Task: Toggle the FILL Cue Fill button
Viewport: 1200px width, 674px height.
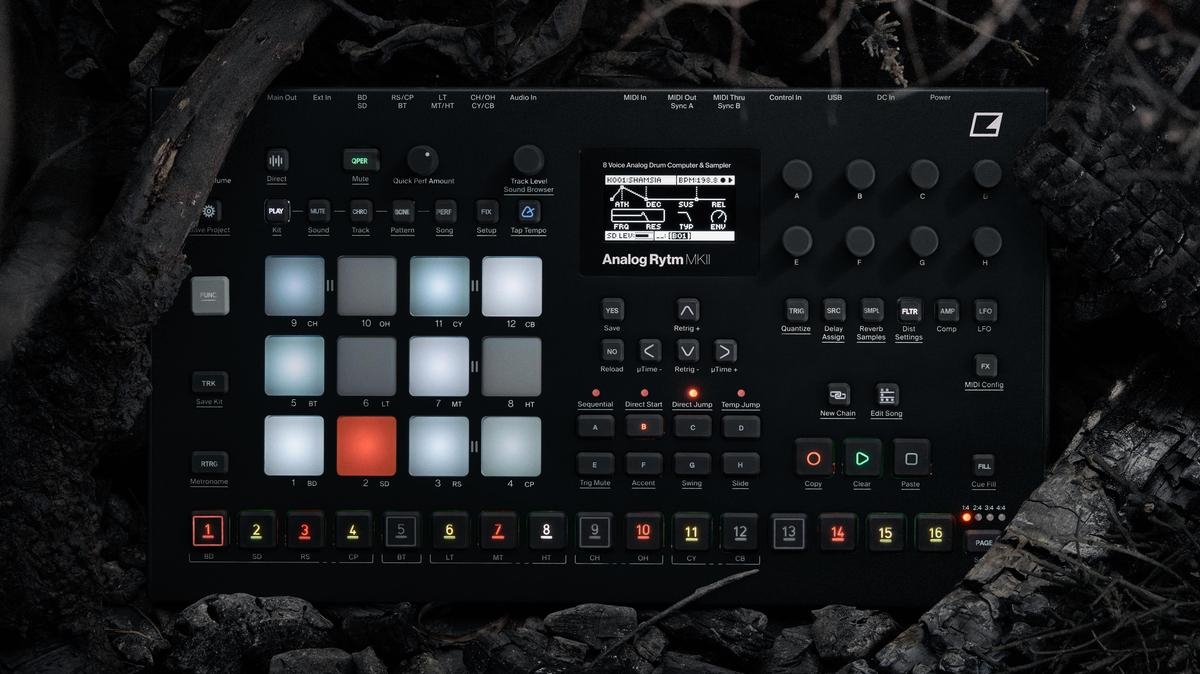Action: [984, 466]
